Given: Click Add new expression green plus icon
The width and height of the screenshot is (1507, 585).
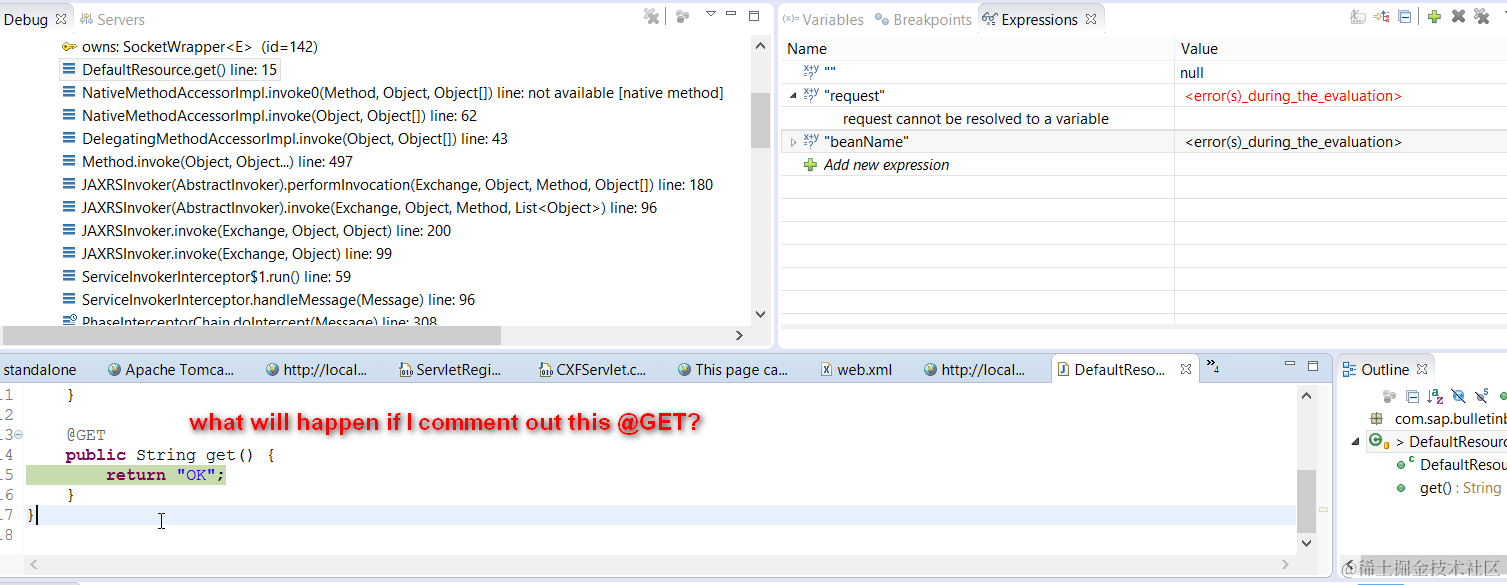Looking at the screenshot, I should (1434, 16).
